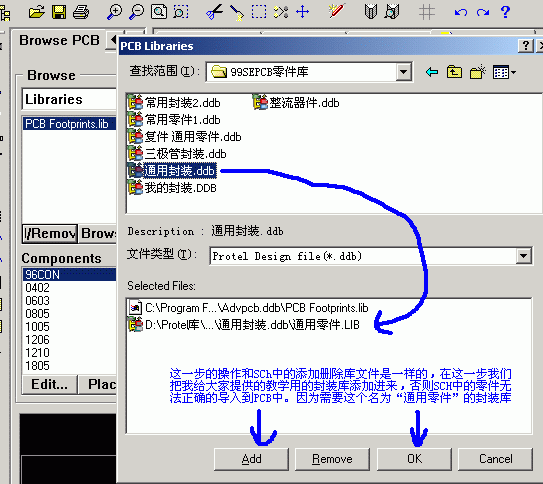Screen dimensions: 543x484
Task: Click the print toolbar icon
Action: 81,12
